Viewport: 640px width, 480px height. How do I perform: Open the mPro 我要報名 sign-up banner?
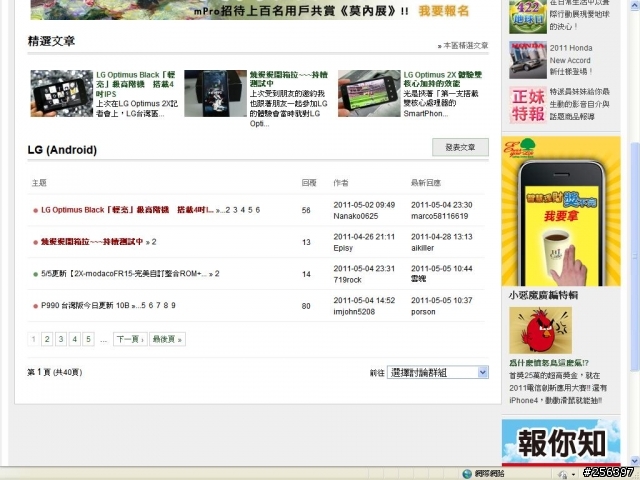(x=250, y=10)
